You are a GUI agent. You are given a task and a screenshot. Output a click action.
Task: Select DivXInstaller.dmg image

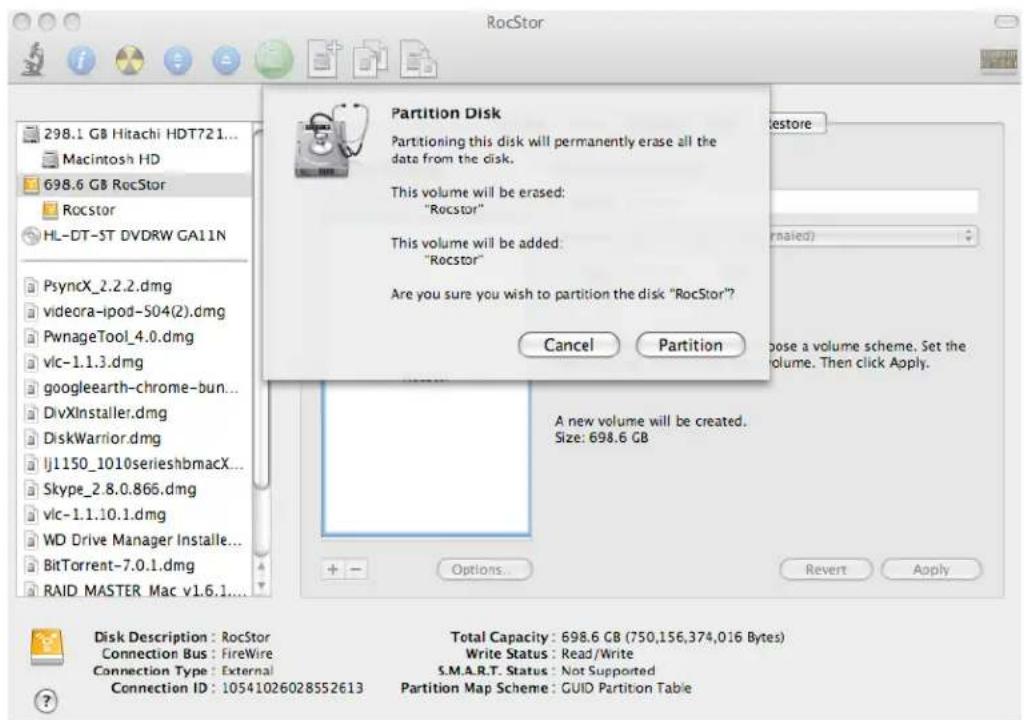[x=134, y=414]
